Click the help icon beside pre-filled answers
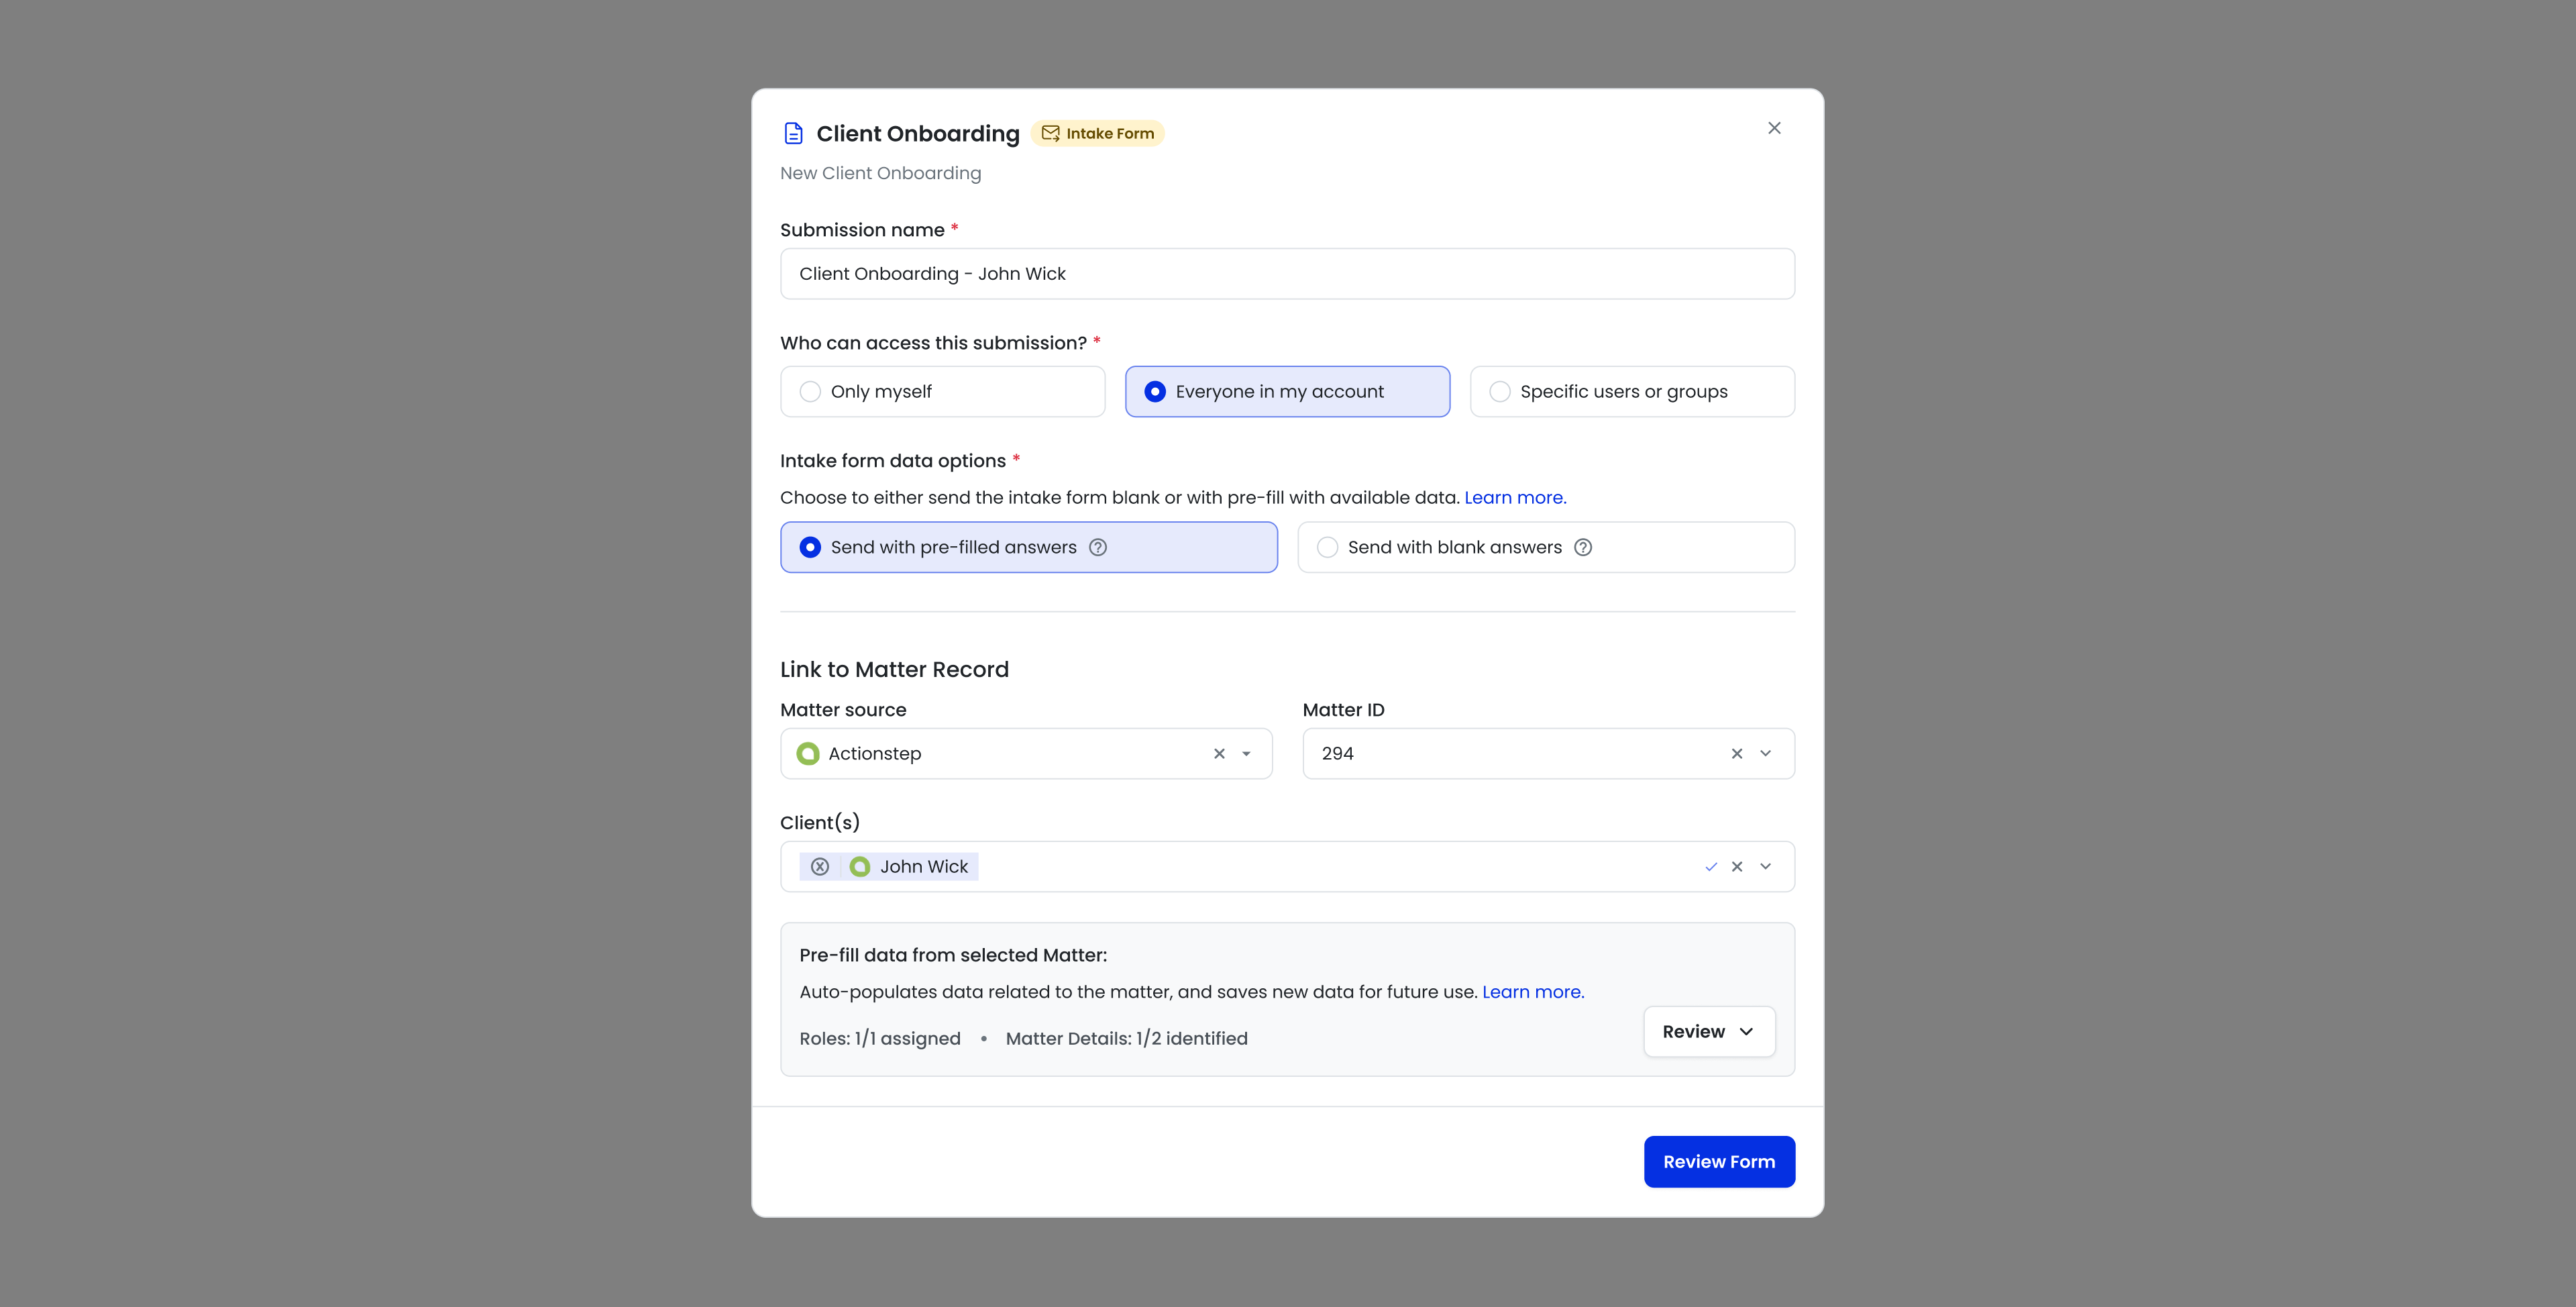Viewport: 2576px width, 1307px height. coord(1098,547)
